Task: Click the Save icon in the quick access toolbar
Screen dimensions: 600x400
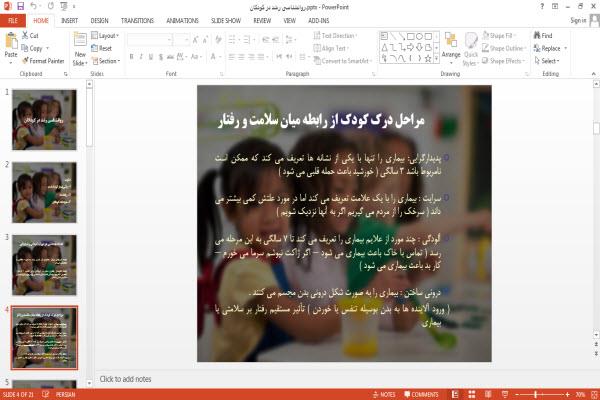Action: click(20, 7)
